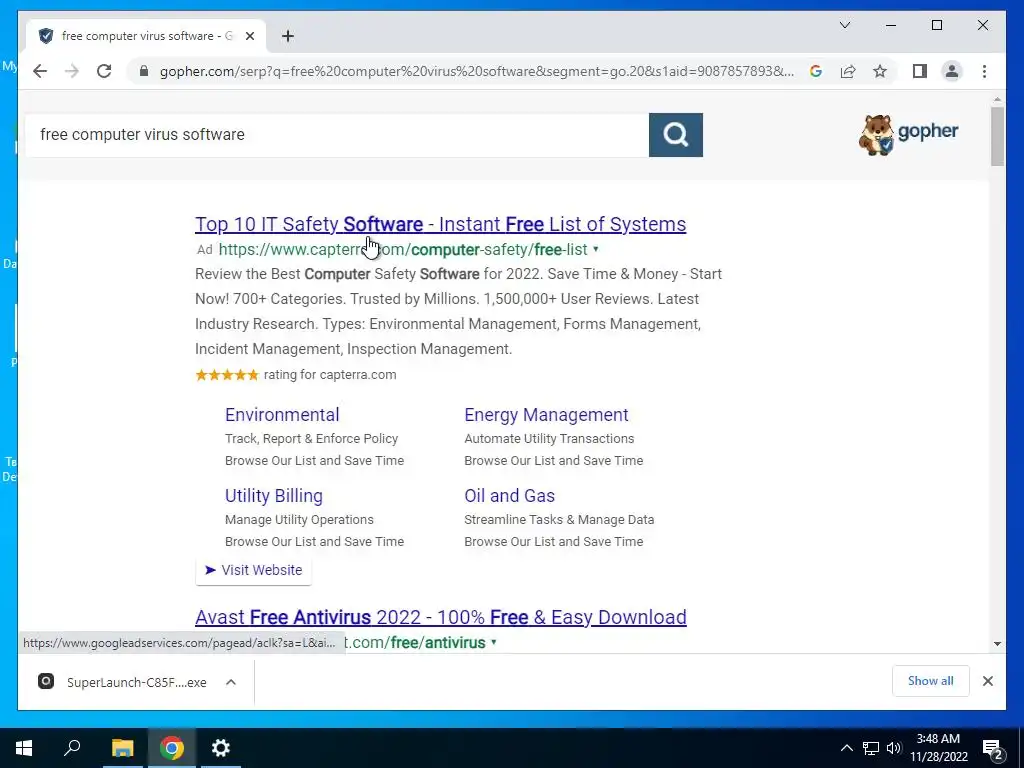
Task: Close the free computer virus software tab
Action: coord(249,36)
